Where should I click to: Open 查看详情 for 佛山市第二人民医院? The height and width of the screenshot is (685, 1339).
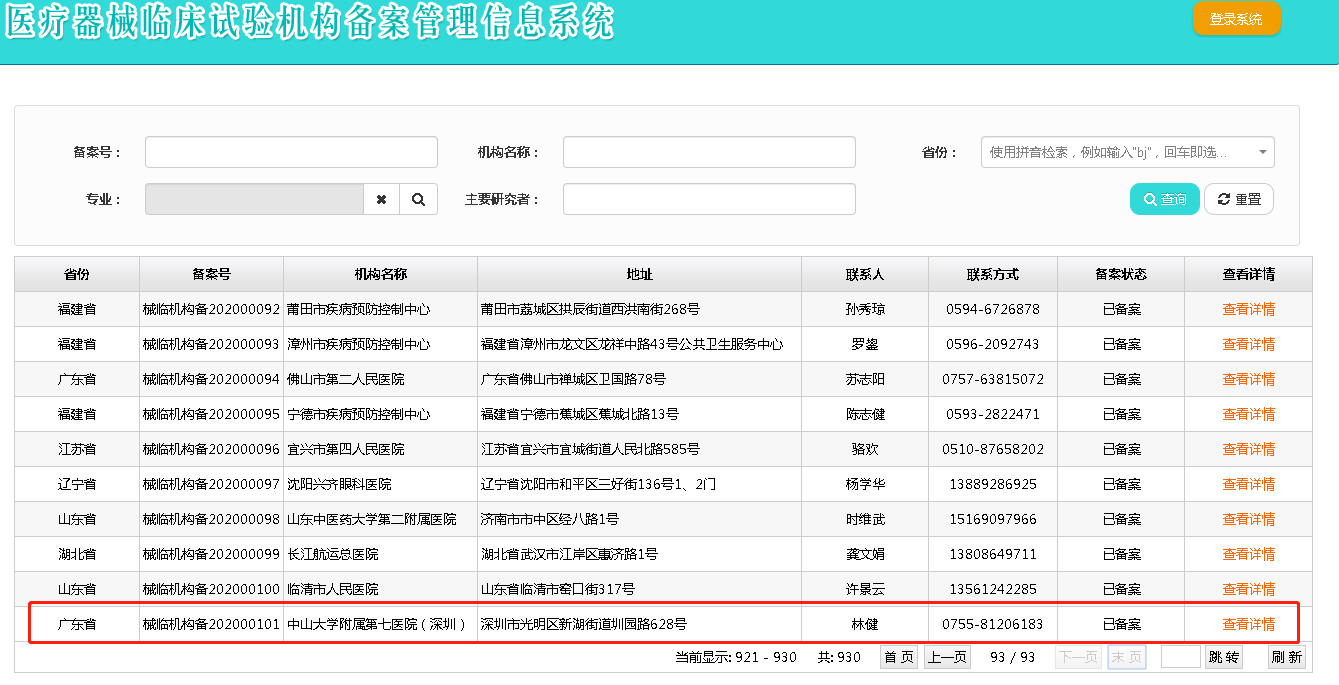(1248, 379)
